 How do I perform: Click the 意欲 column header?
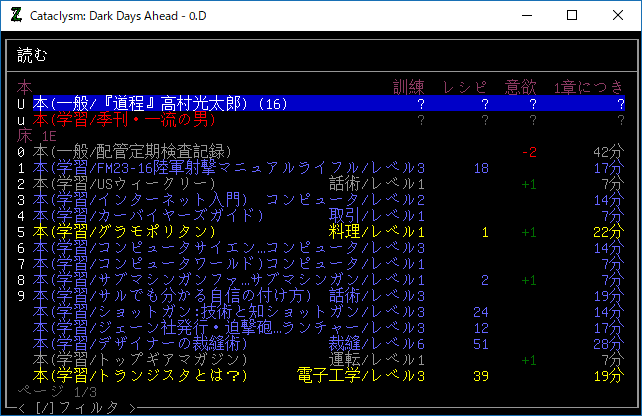[x=520, y=87]
